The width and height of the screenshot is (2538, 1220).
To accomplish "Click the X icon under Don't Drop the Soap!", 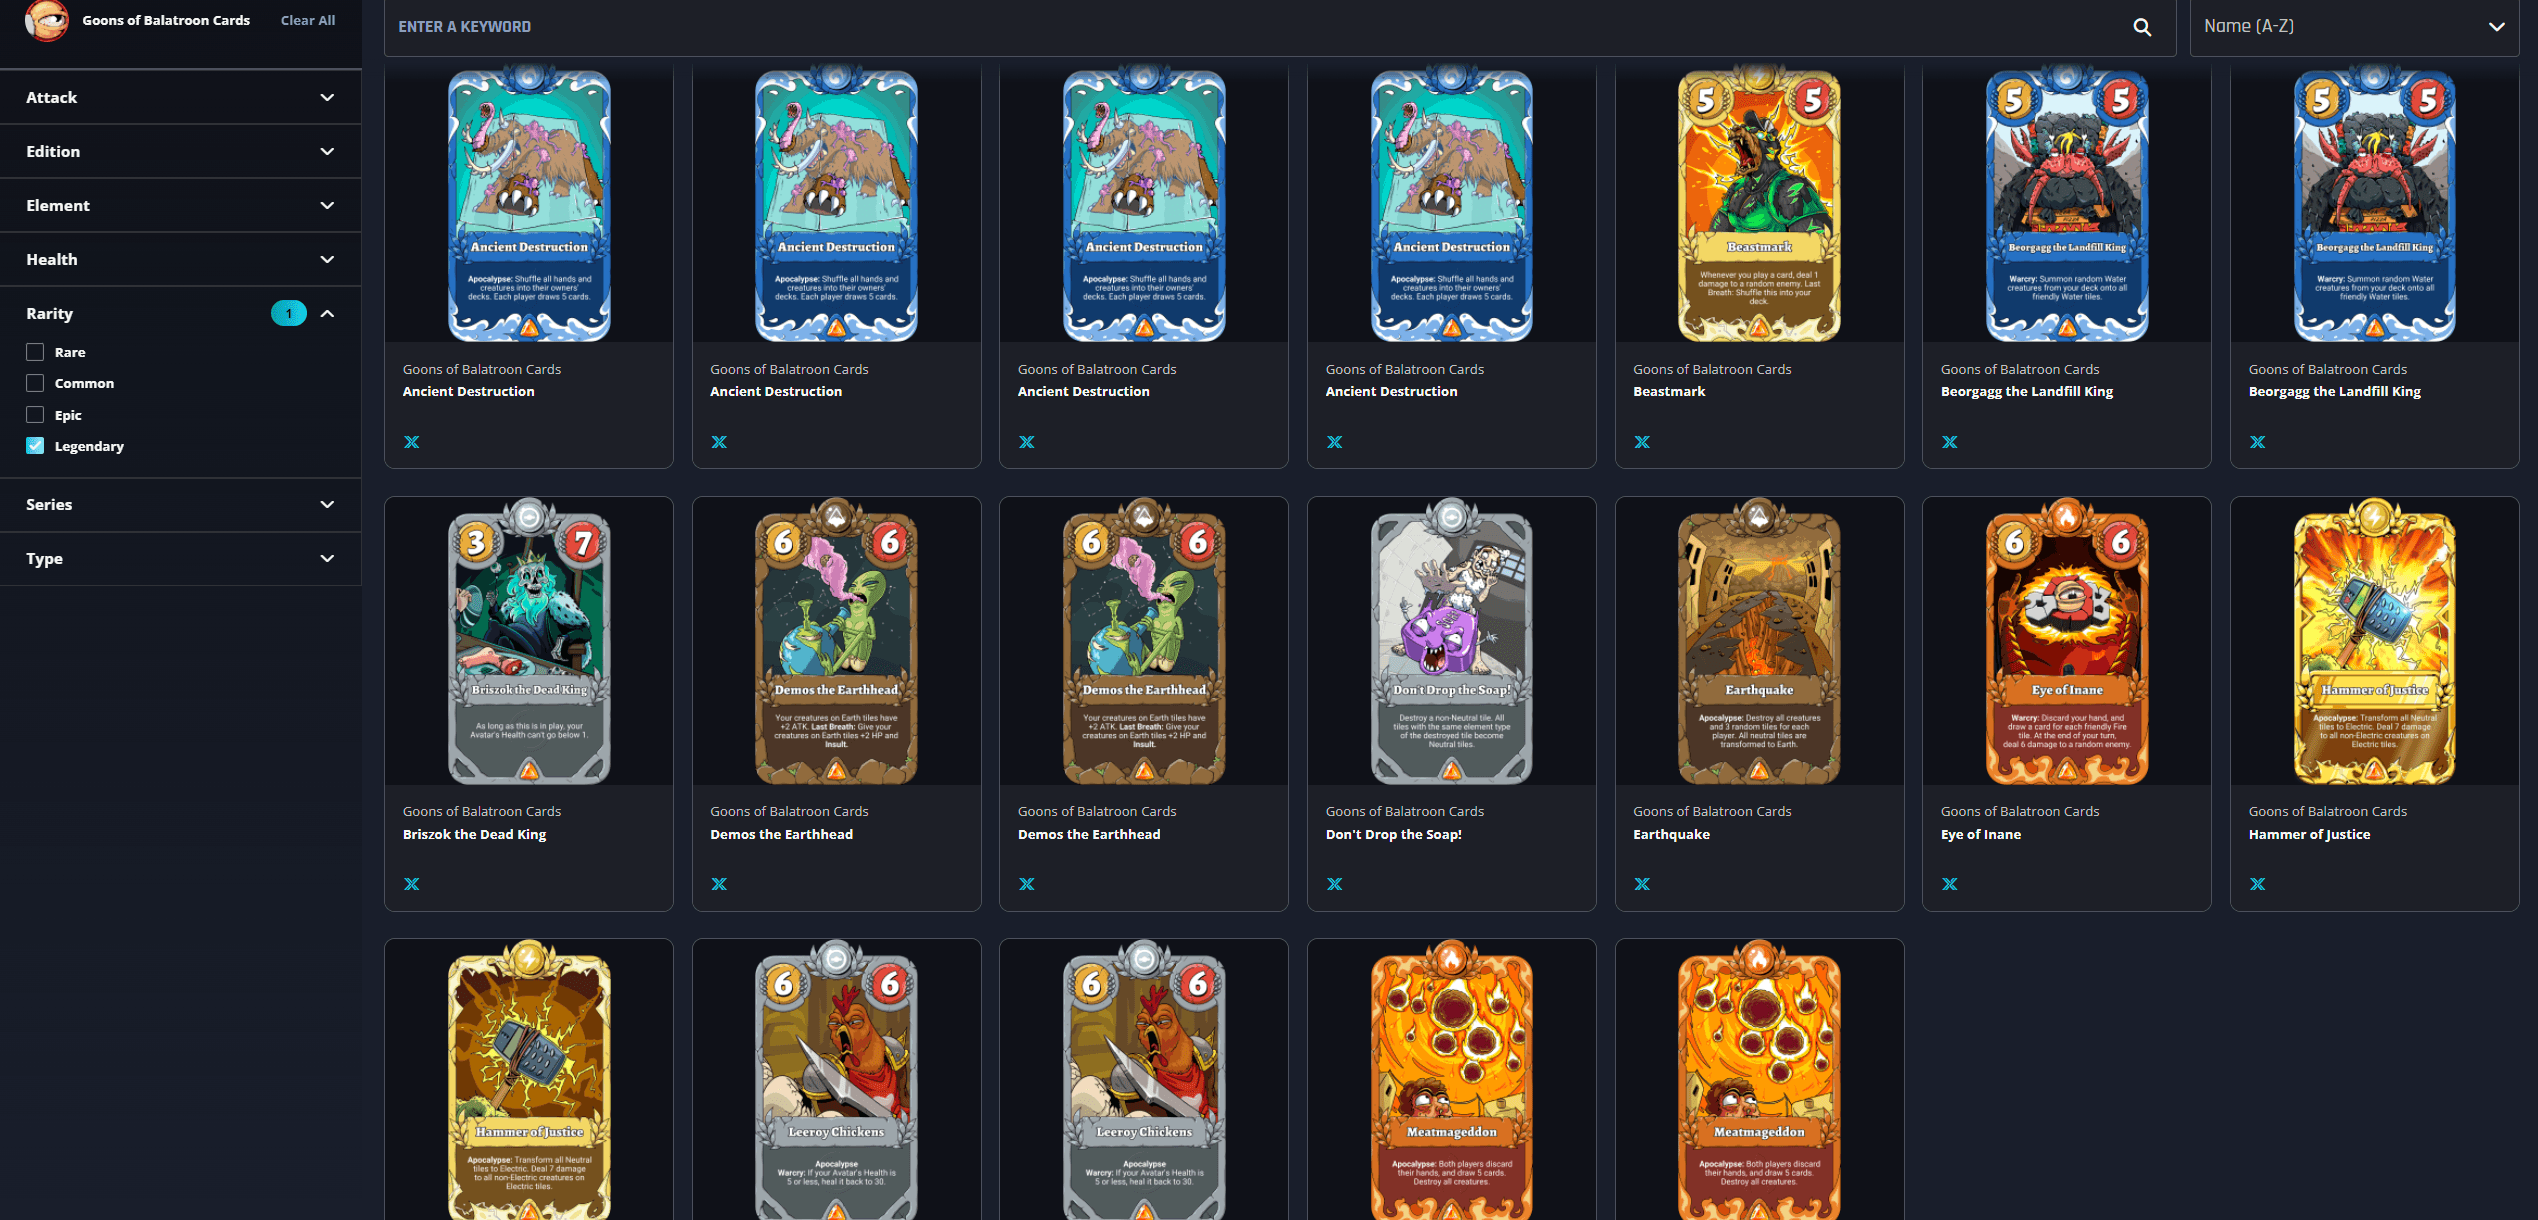I will coord(1334,884).
